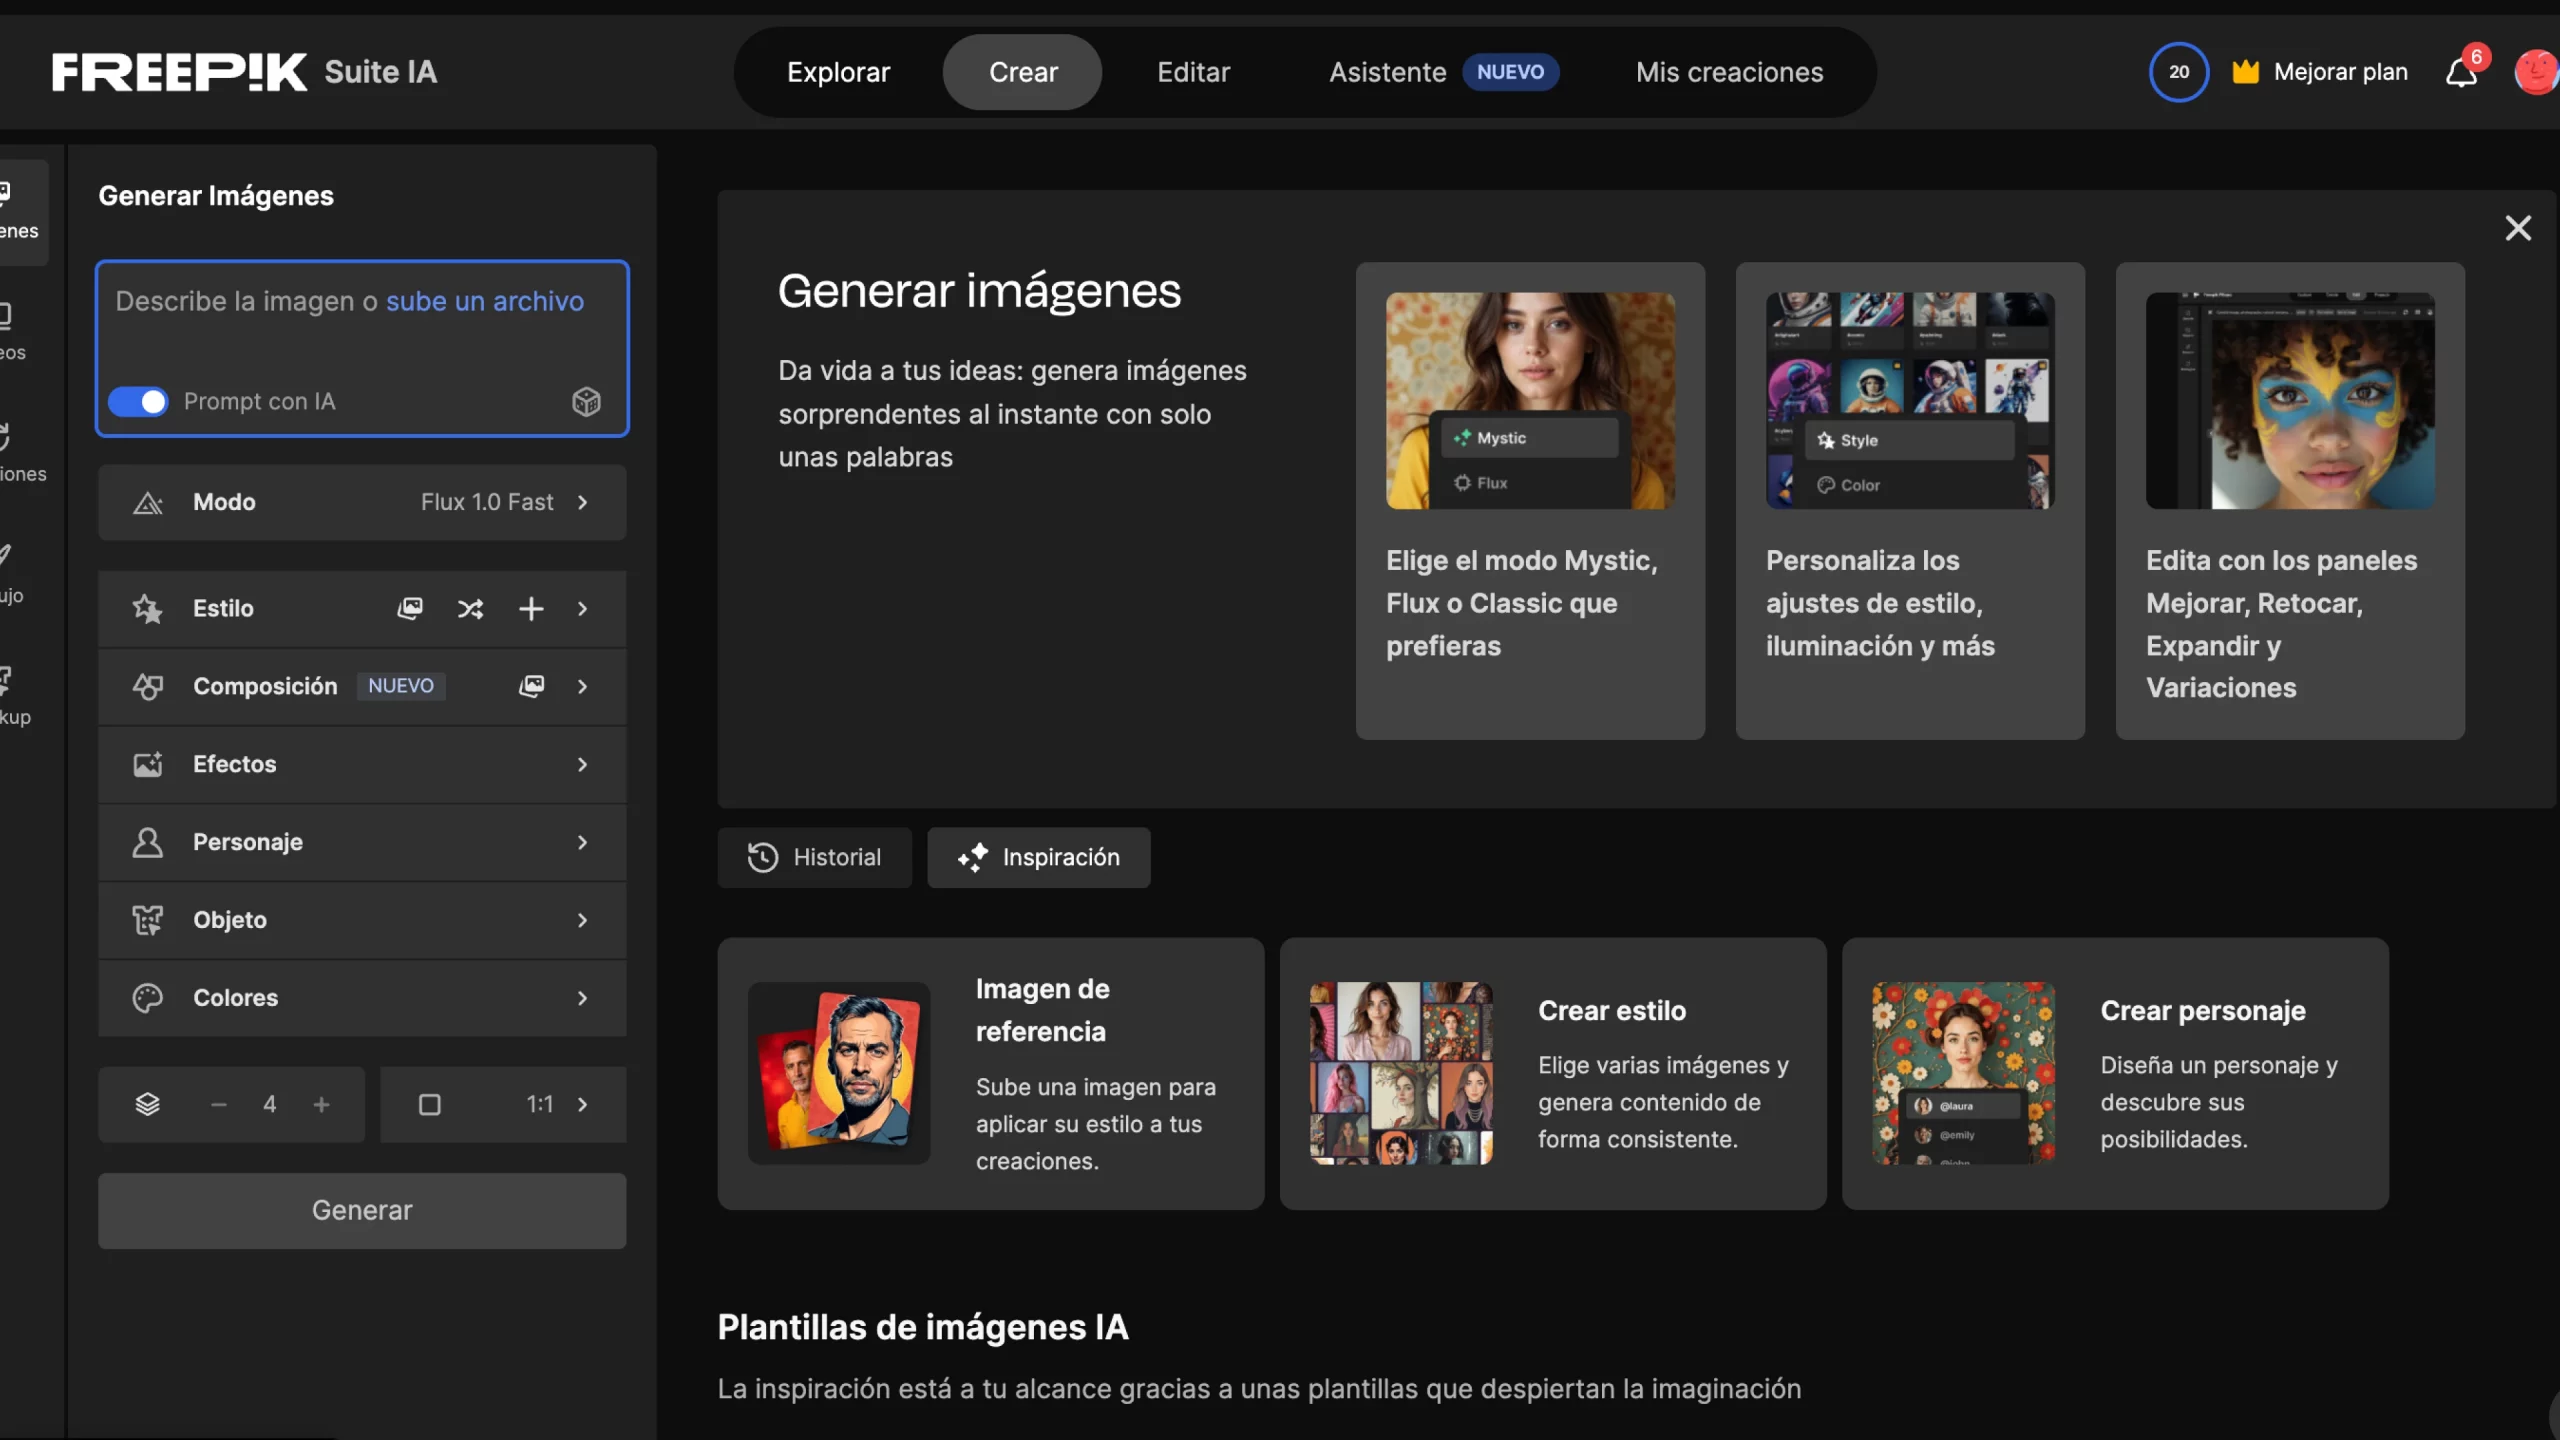
Task: Toggle the Prompt con IA switch
Action: 139,401
